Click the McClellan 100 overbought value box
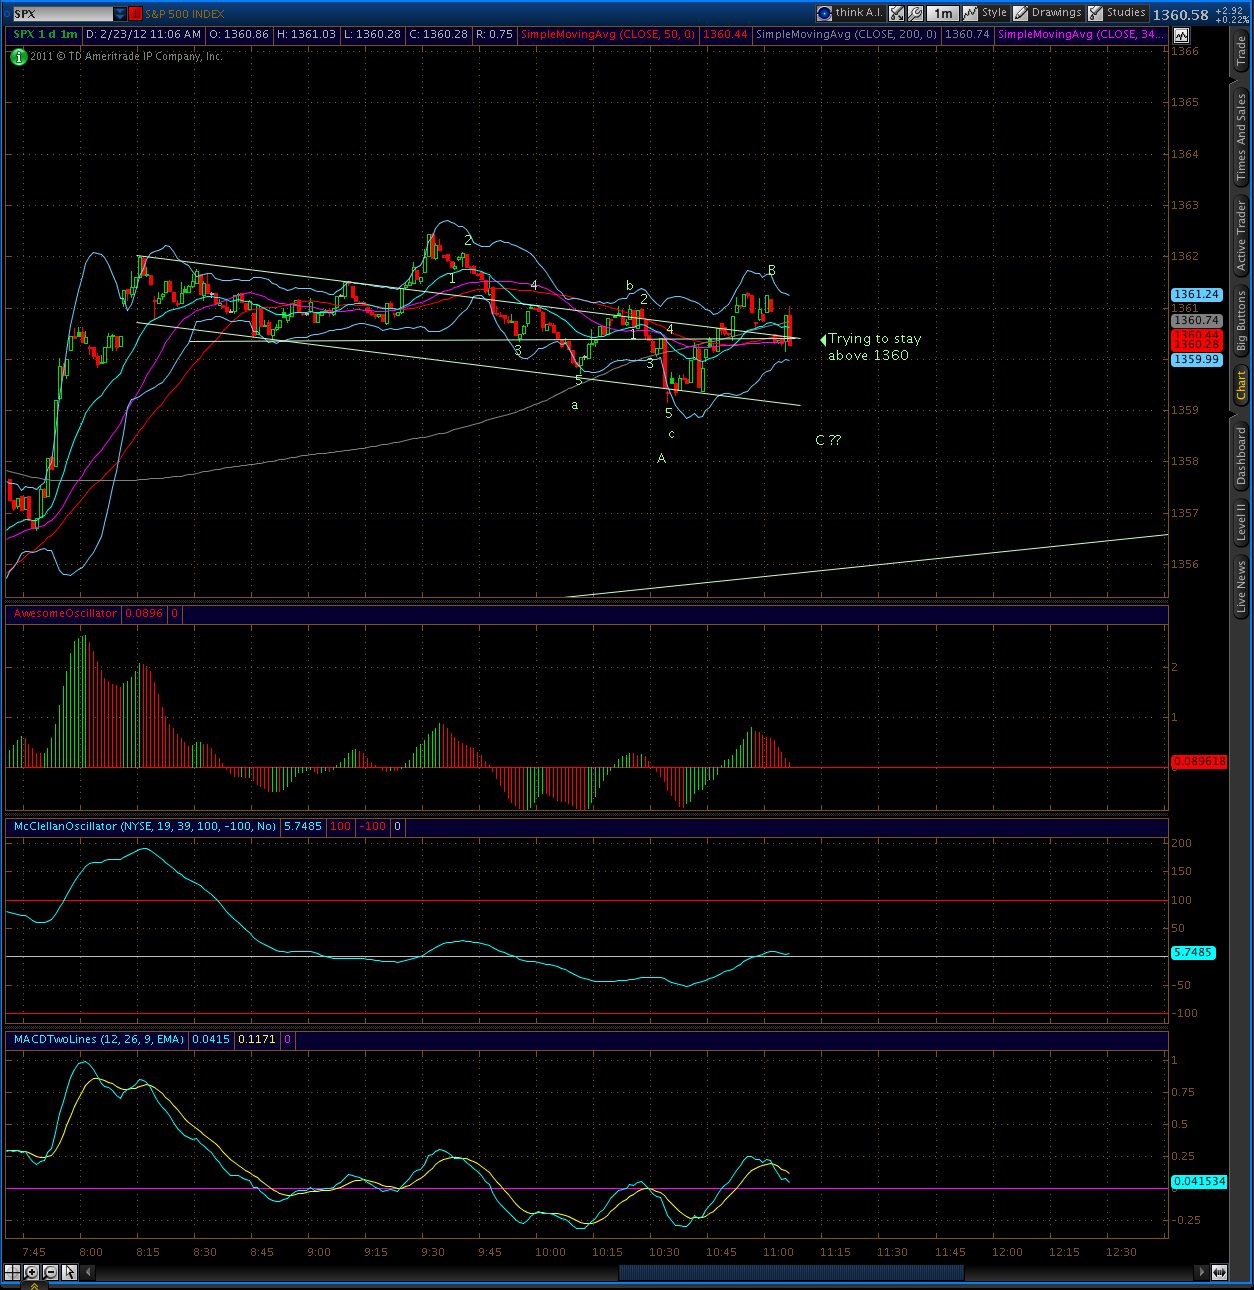Viewport: 1254px width, 1290px height. point(341,827)
